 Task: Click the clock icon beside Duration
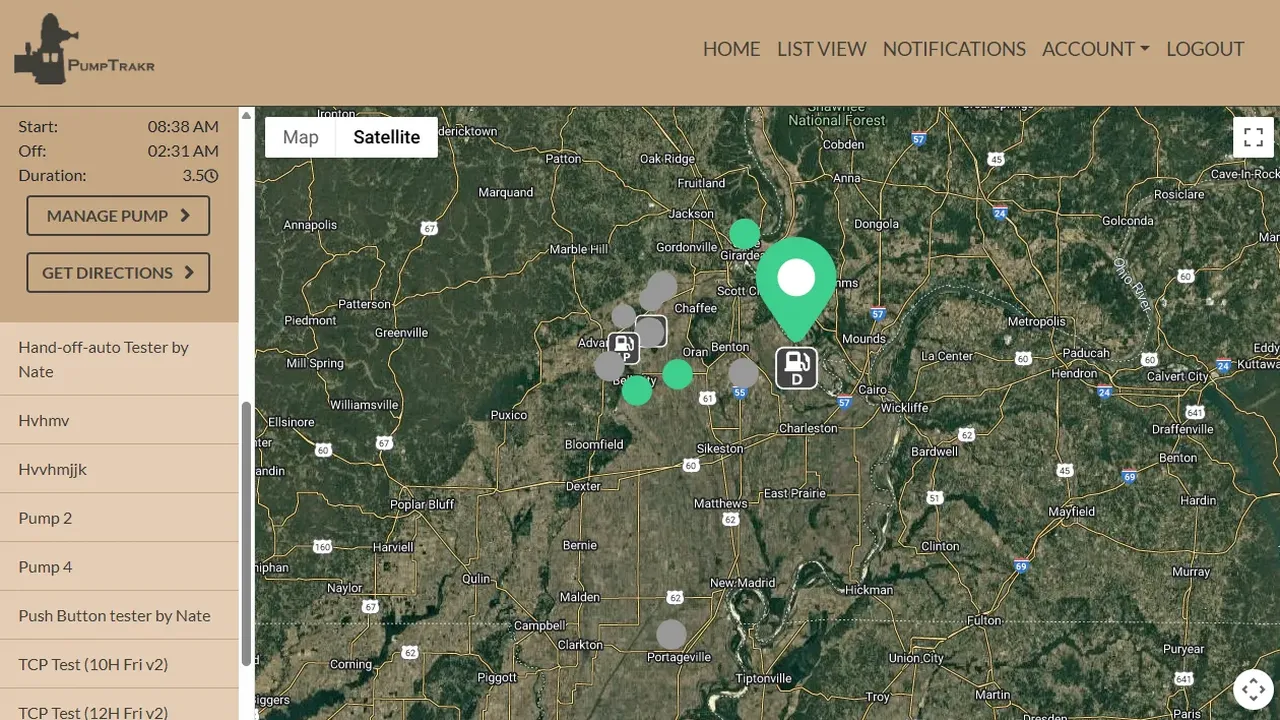[x=212, y=176]
